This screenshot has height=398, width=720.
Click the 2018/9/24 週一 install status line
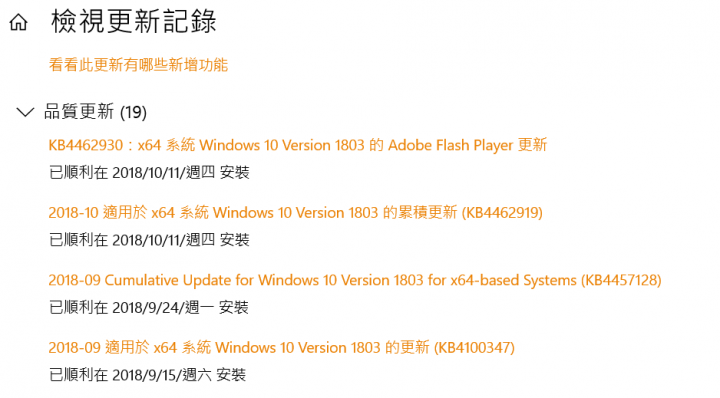point(149,308)
